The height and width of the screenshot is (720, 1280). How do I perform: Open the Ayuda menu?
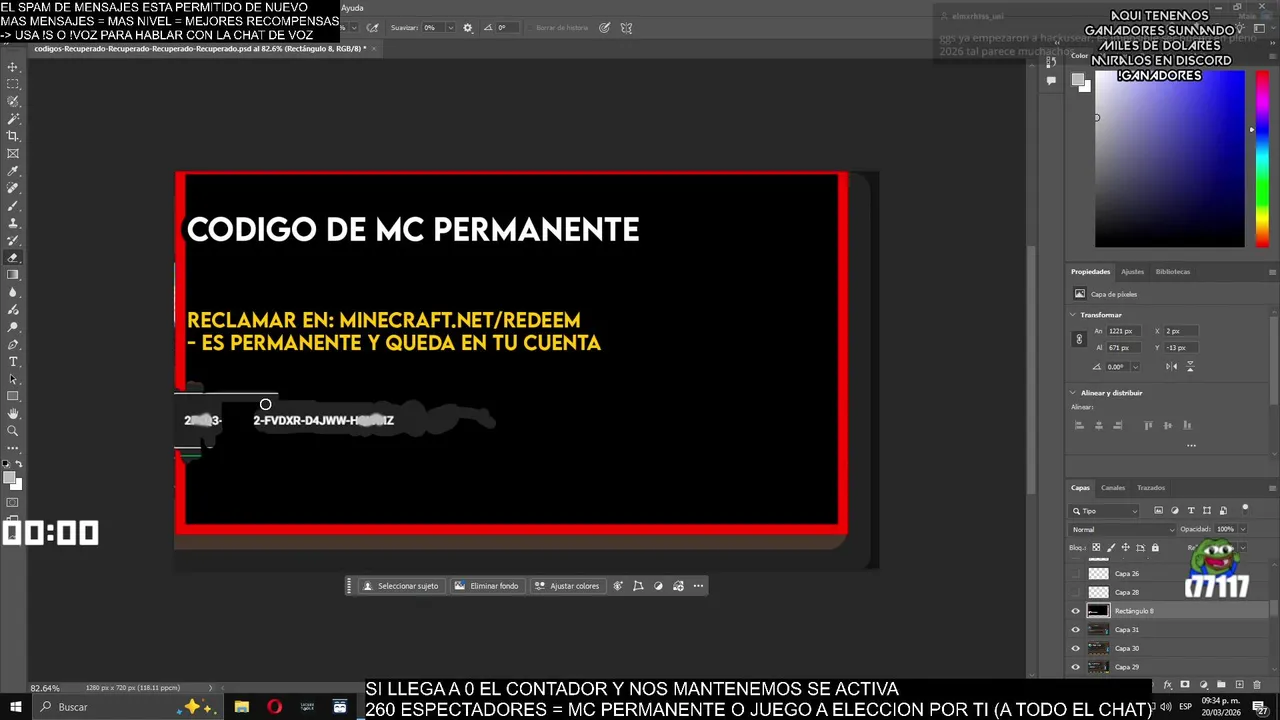[x=352, y=8]
